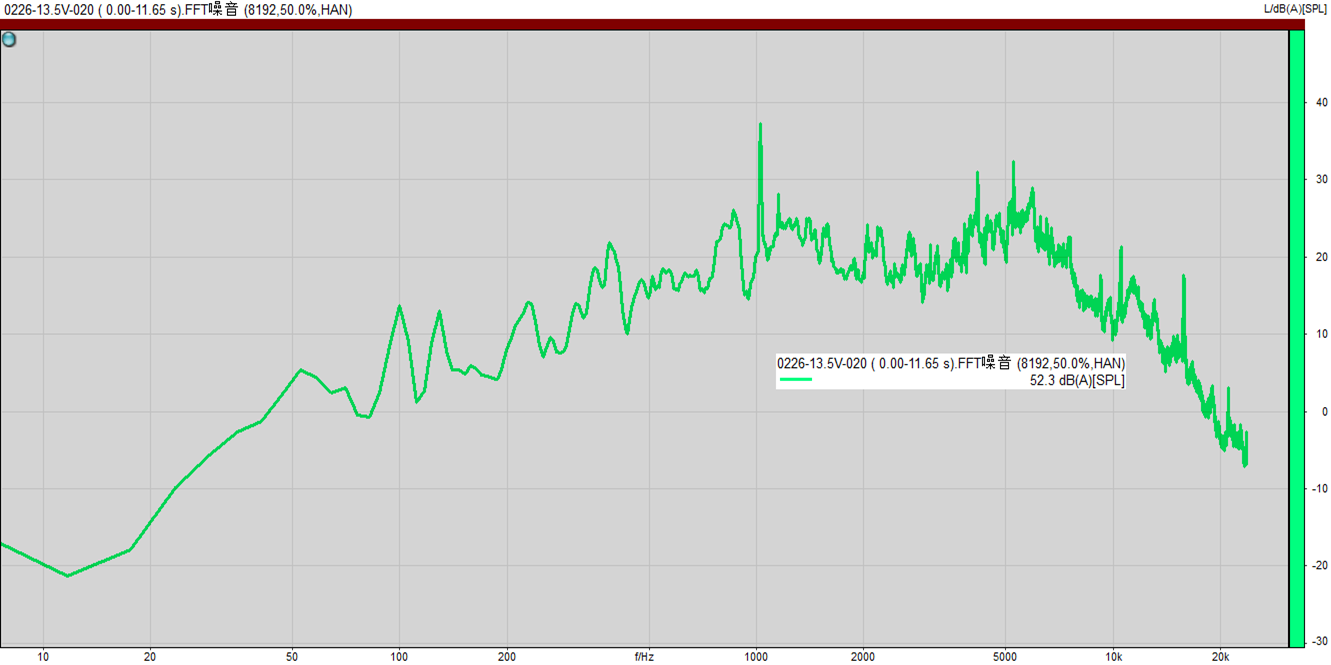1331x665 pixels.
Task: Click the 52.3 dB(A)[SPL] legend value
Action: click(1076, 380)
